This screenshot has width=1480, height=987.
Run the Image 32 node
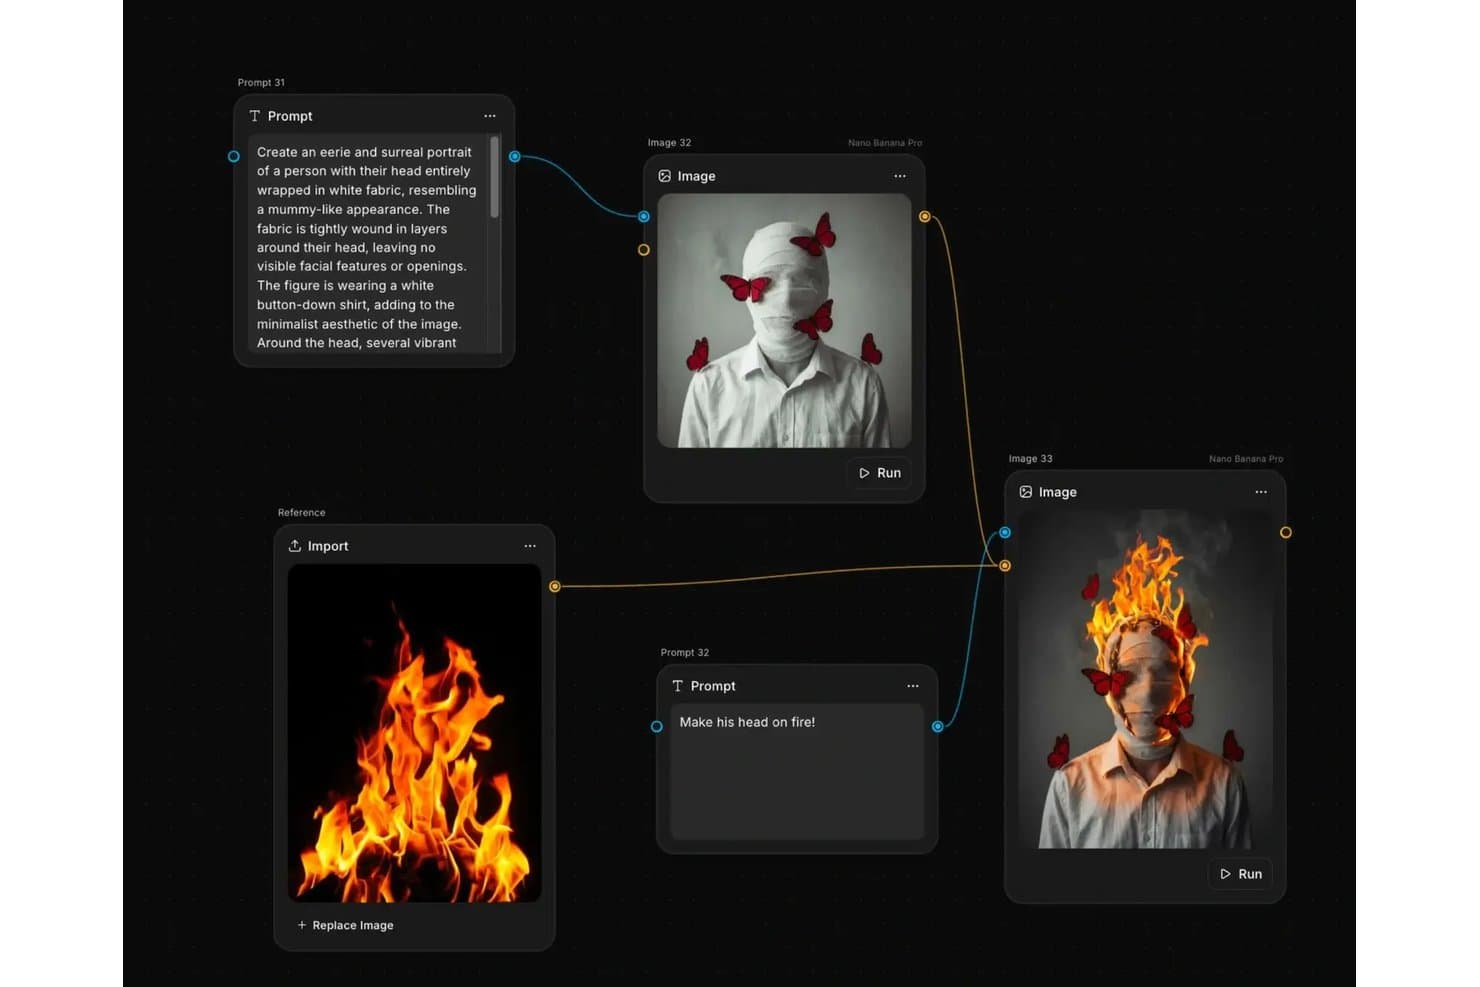point(880,473)
